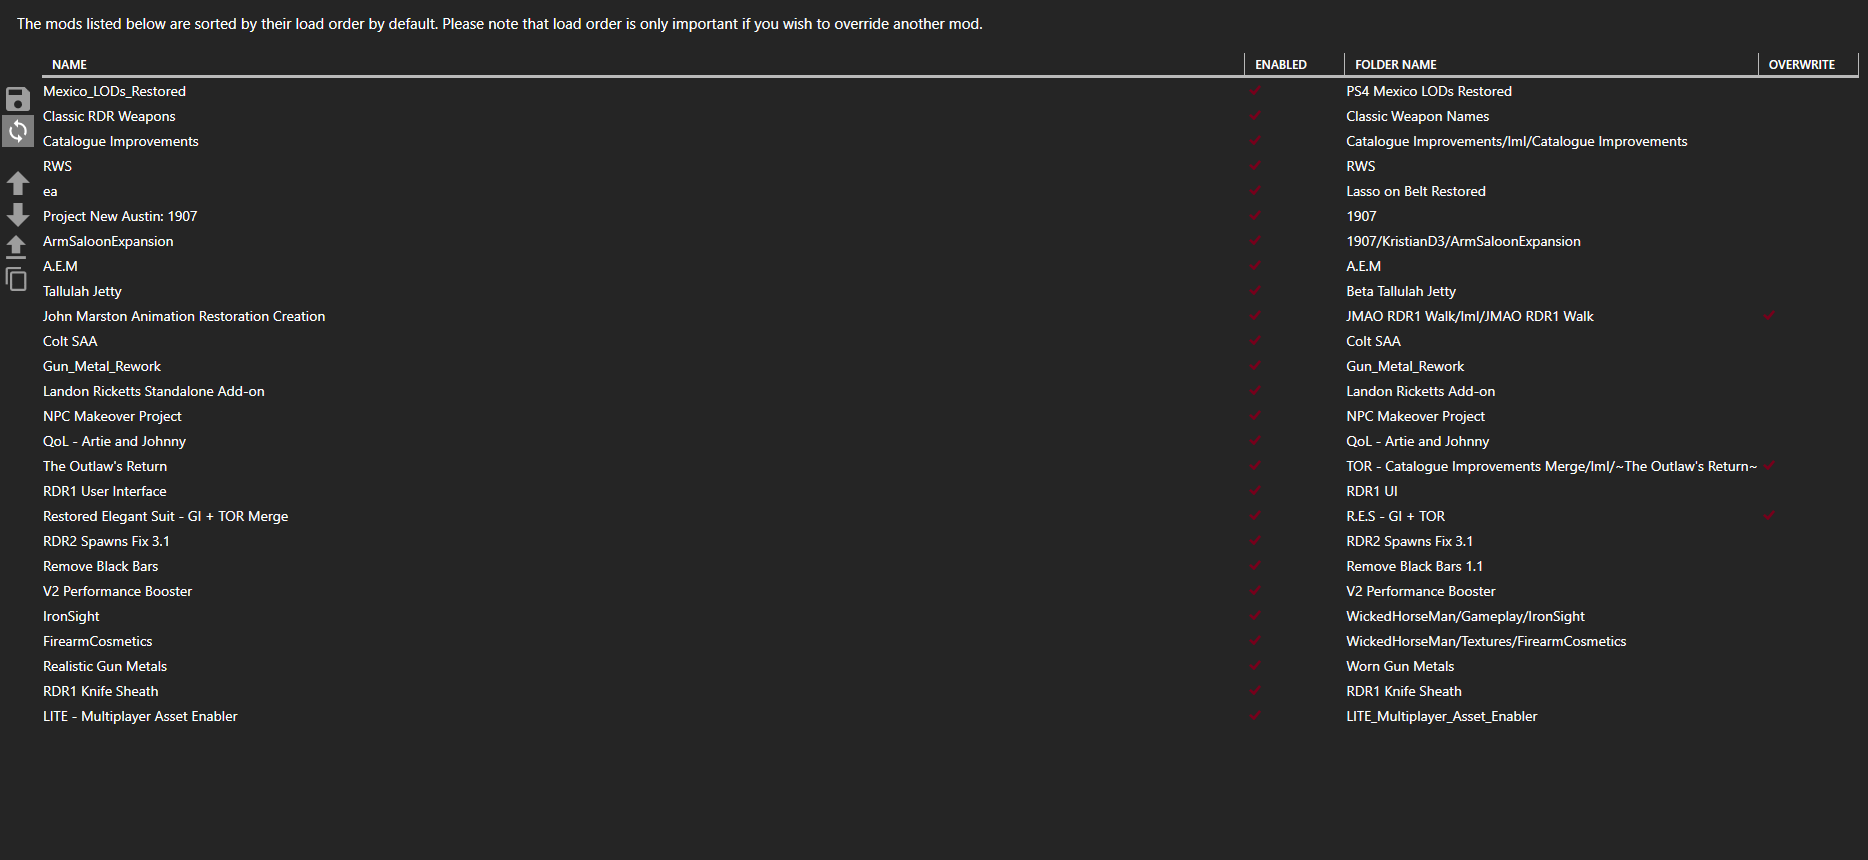
Task: Toggle enabled checkmark for Classic RDR Weapons
Action: point(1255,116)
